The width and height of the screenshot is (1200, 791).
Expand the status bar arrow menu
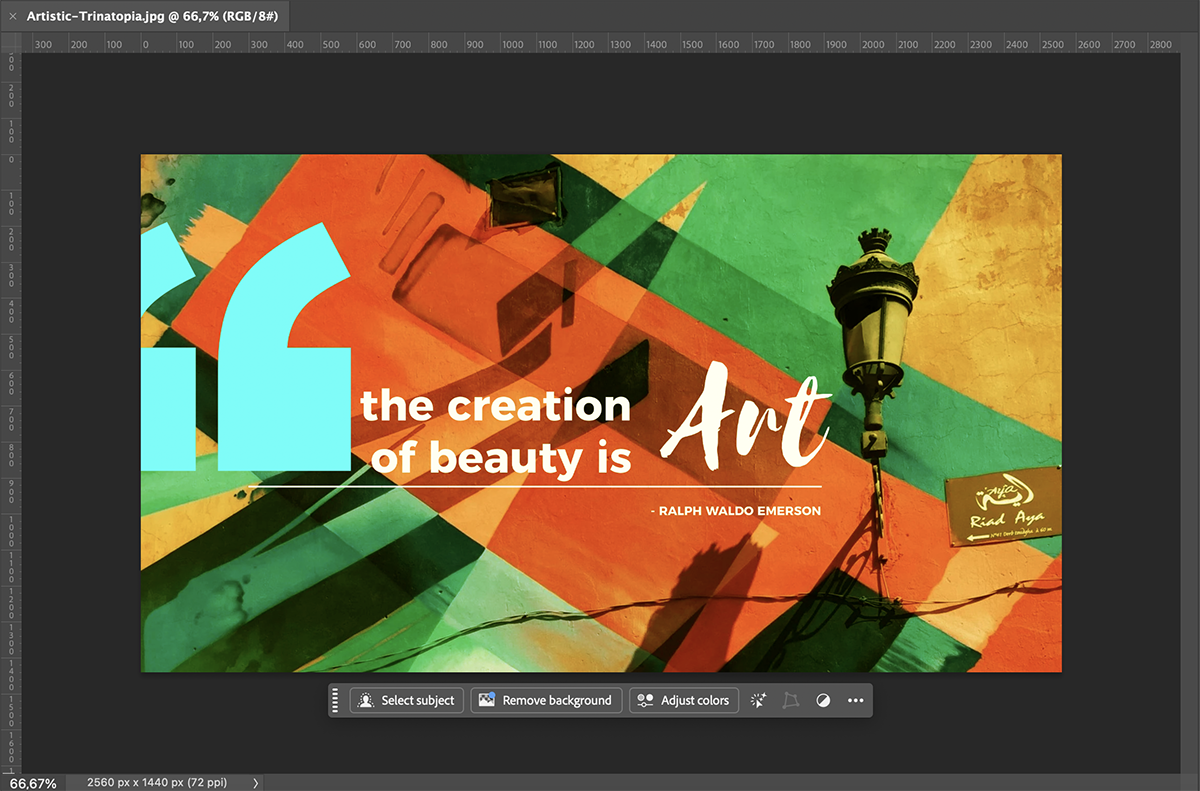coord(255,783)
